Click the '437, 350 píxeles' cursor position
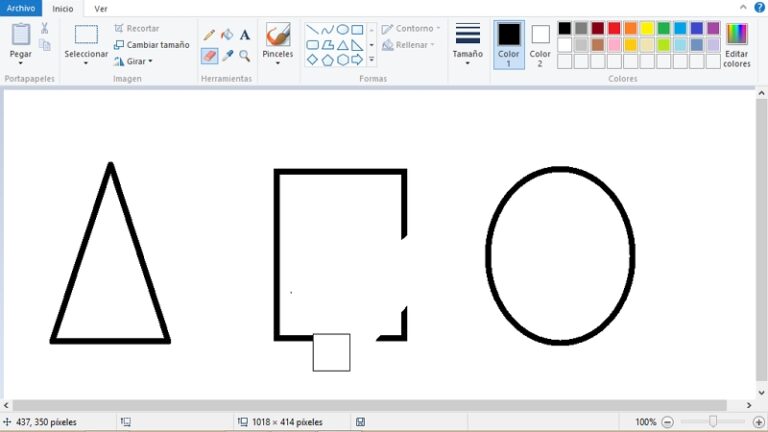This screenshot has height=432, width=768. click(46, 422)
